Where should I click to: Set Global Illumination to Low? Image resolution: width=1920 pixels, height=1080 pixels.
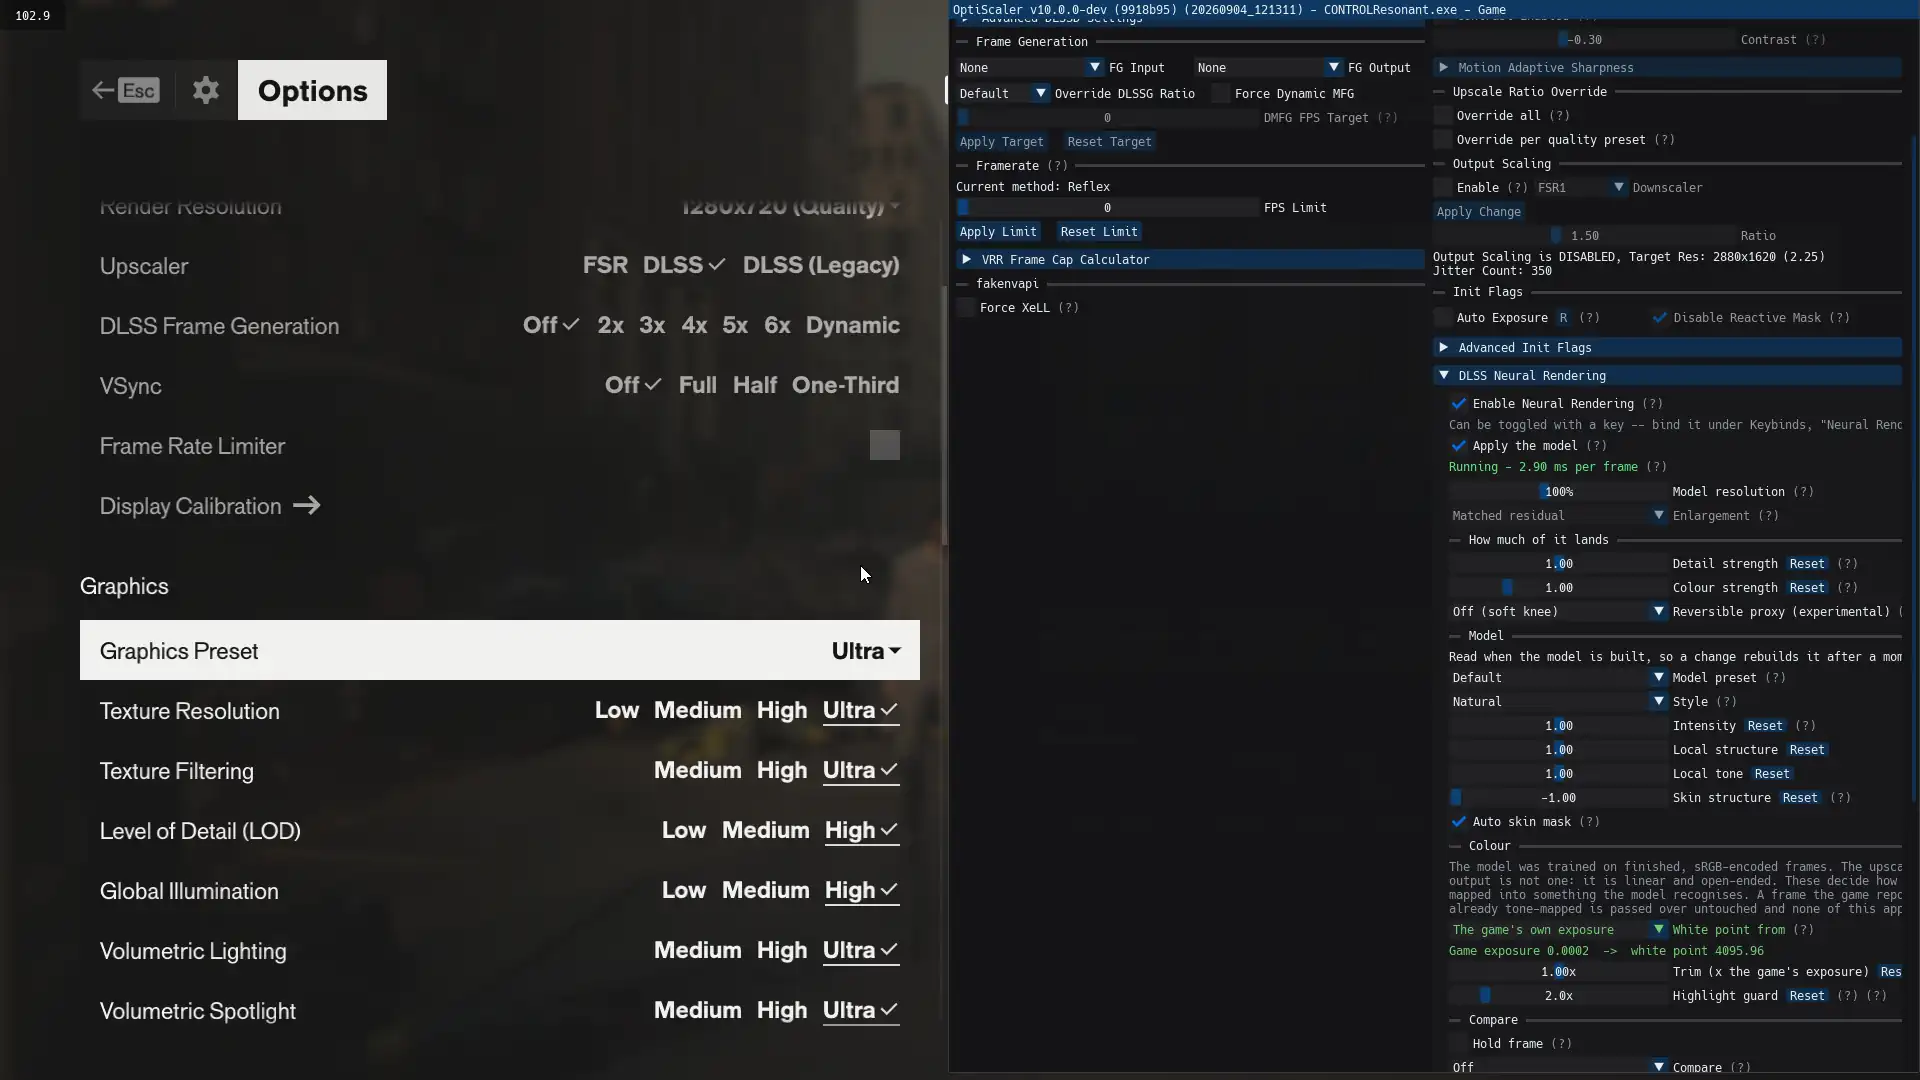pos(683,890)
